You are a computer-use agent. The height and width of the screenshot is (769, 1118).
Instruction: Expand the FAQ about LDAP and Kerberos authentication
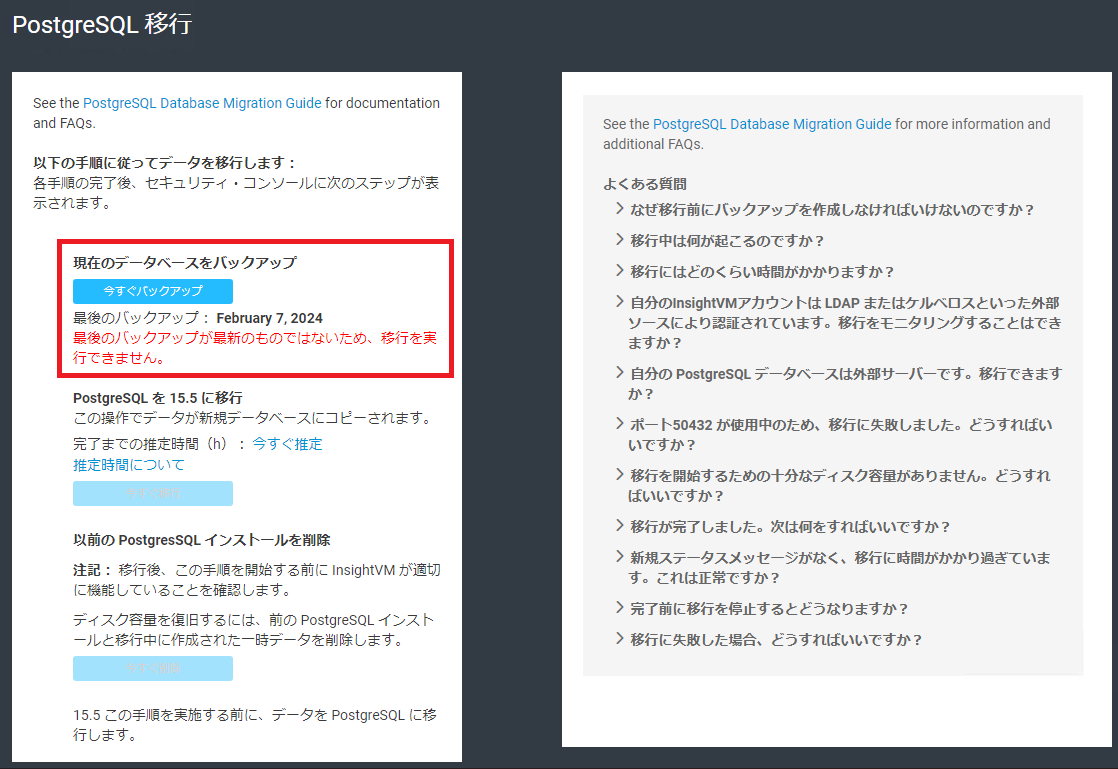[x=838, y=323]
